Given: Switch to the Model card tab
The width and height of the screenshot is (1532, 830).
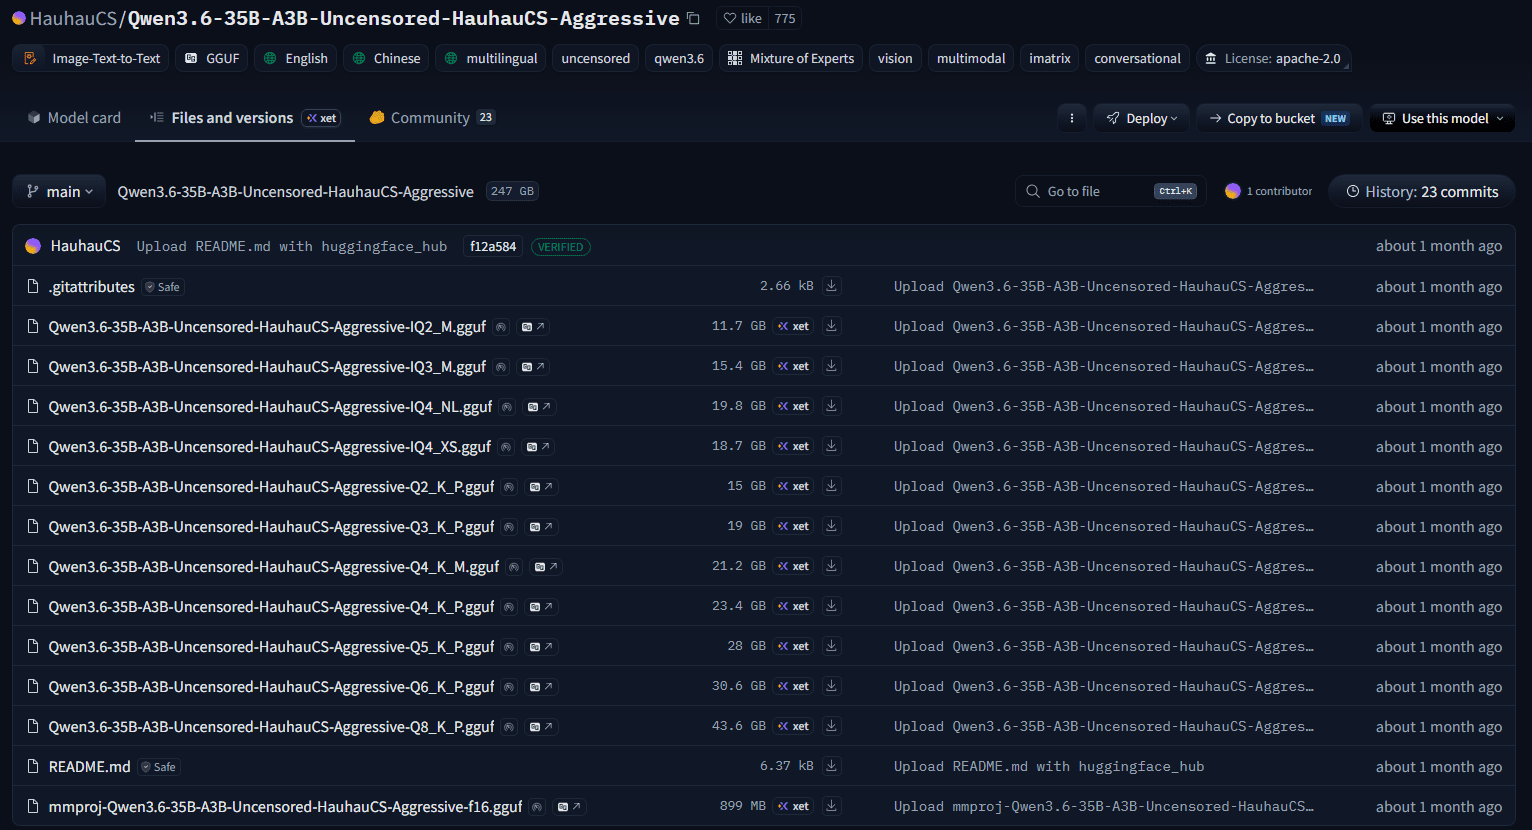Looking at the screenshot, I should (74, 118).
